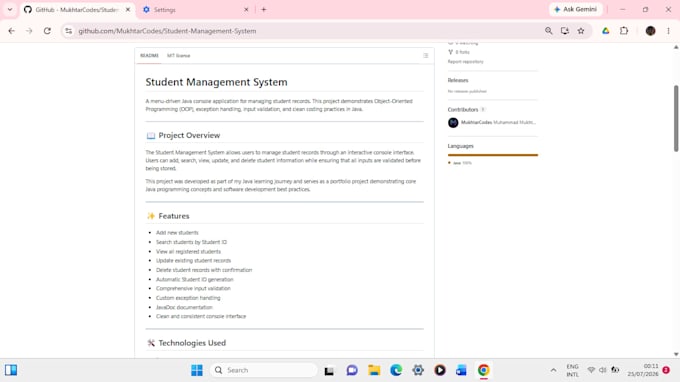The image size is (680, 382).
Task: Open the Settings gear app in taskbar
Action: pyautogui.click(x=418, y=370)
